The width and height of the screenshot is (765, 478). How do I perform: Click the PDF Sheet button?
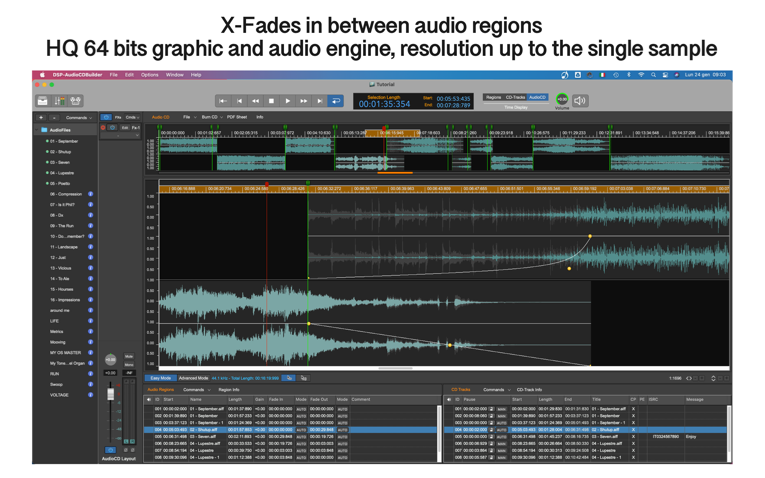(237, 117)
